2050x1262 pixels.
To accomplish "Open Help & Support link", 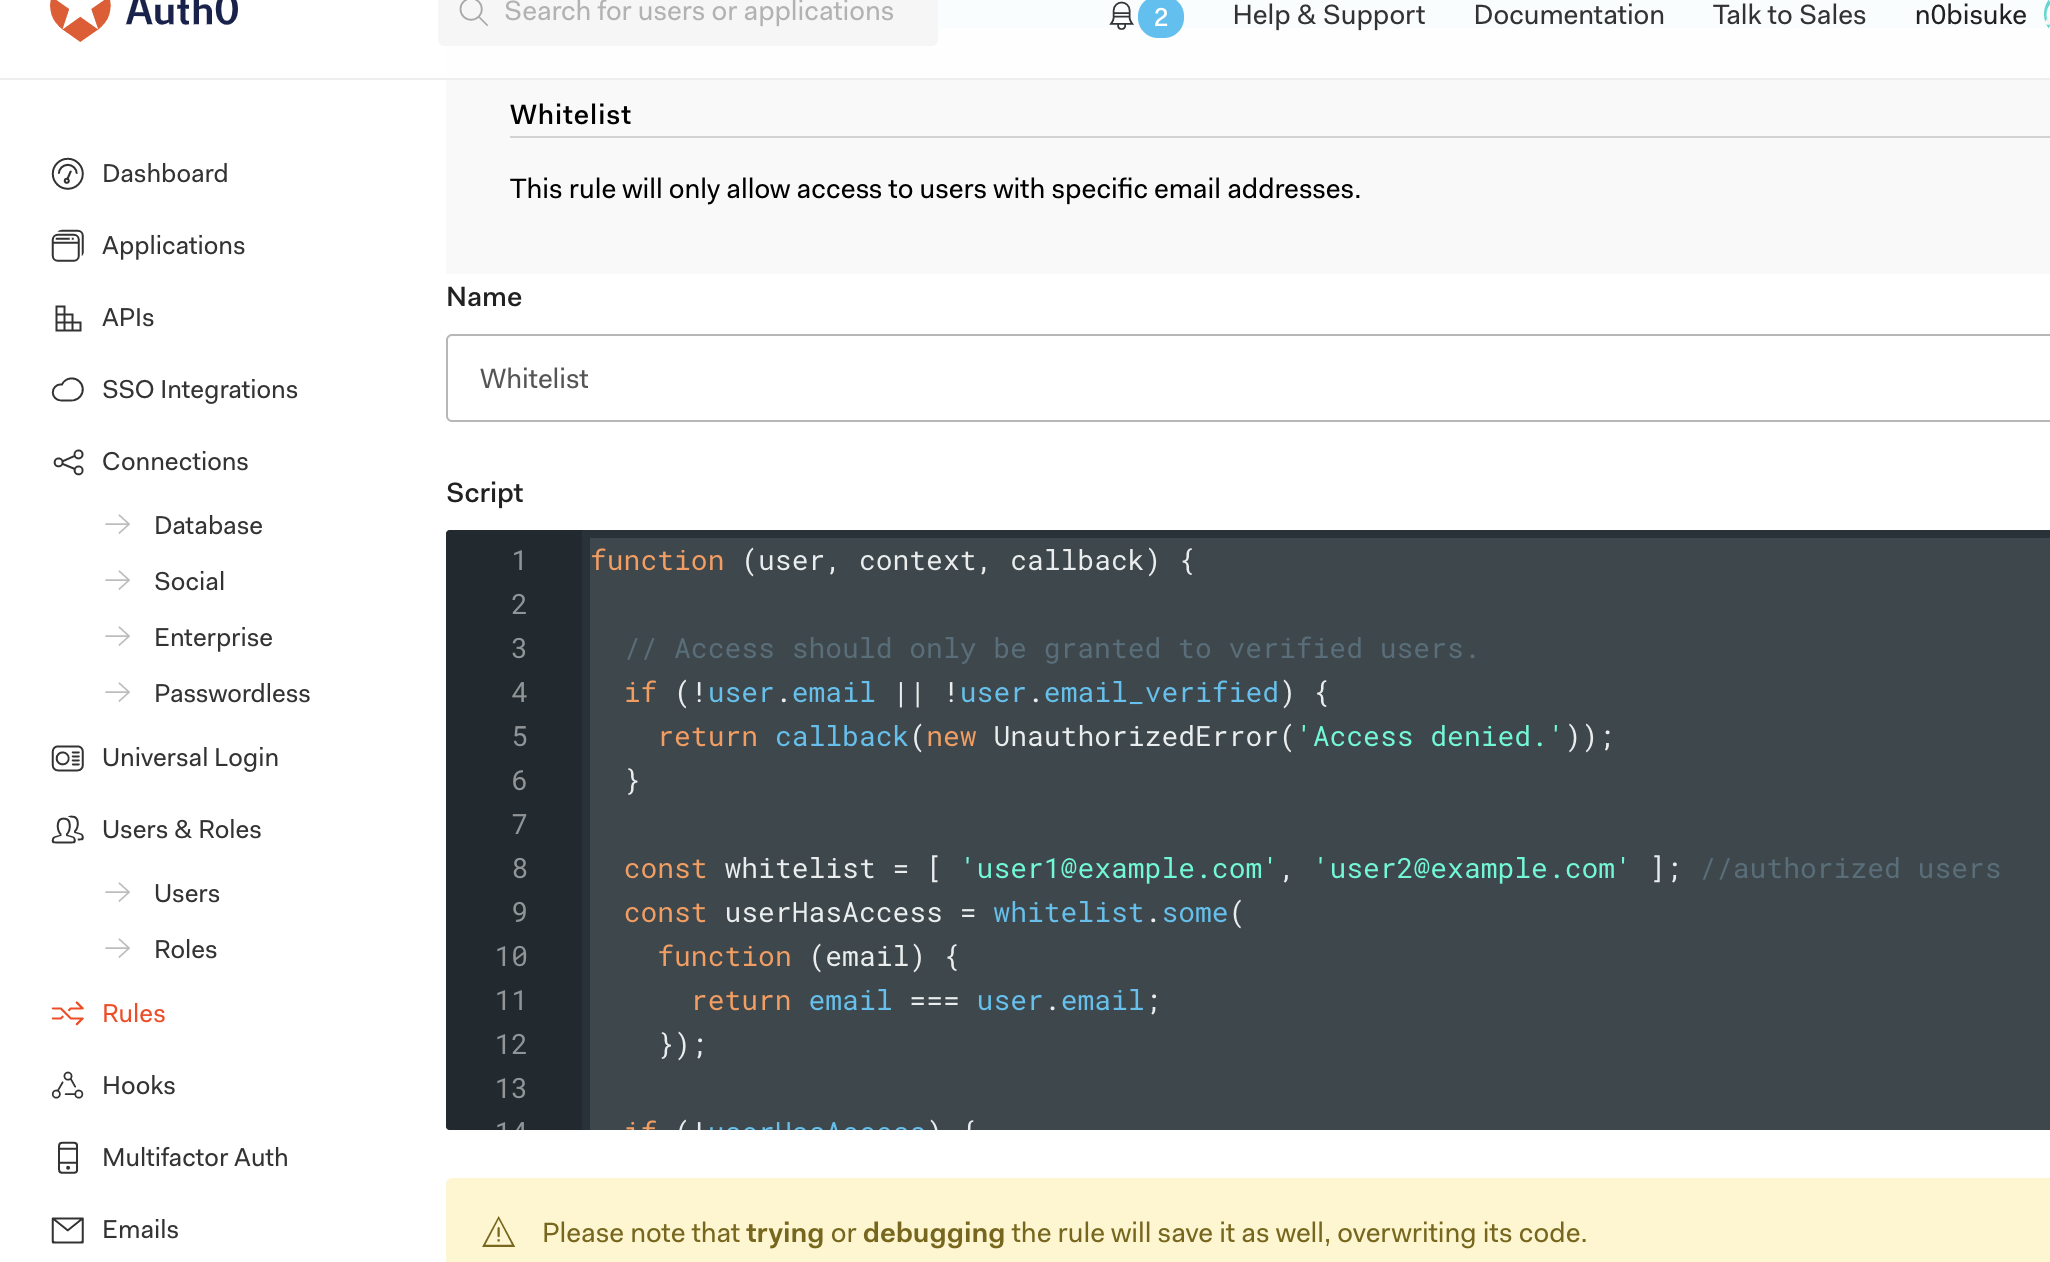I will pos(1328,16).
